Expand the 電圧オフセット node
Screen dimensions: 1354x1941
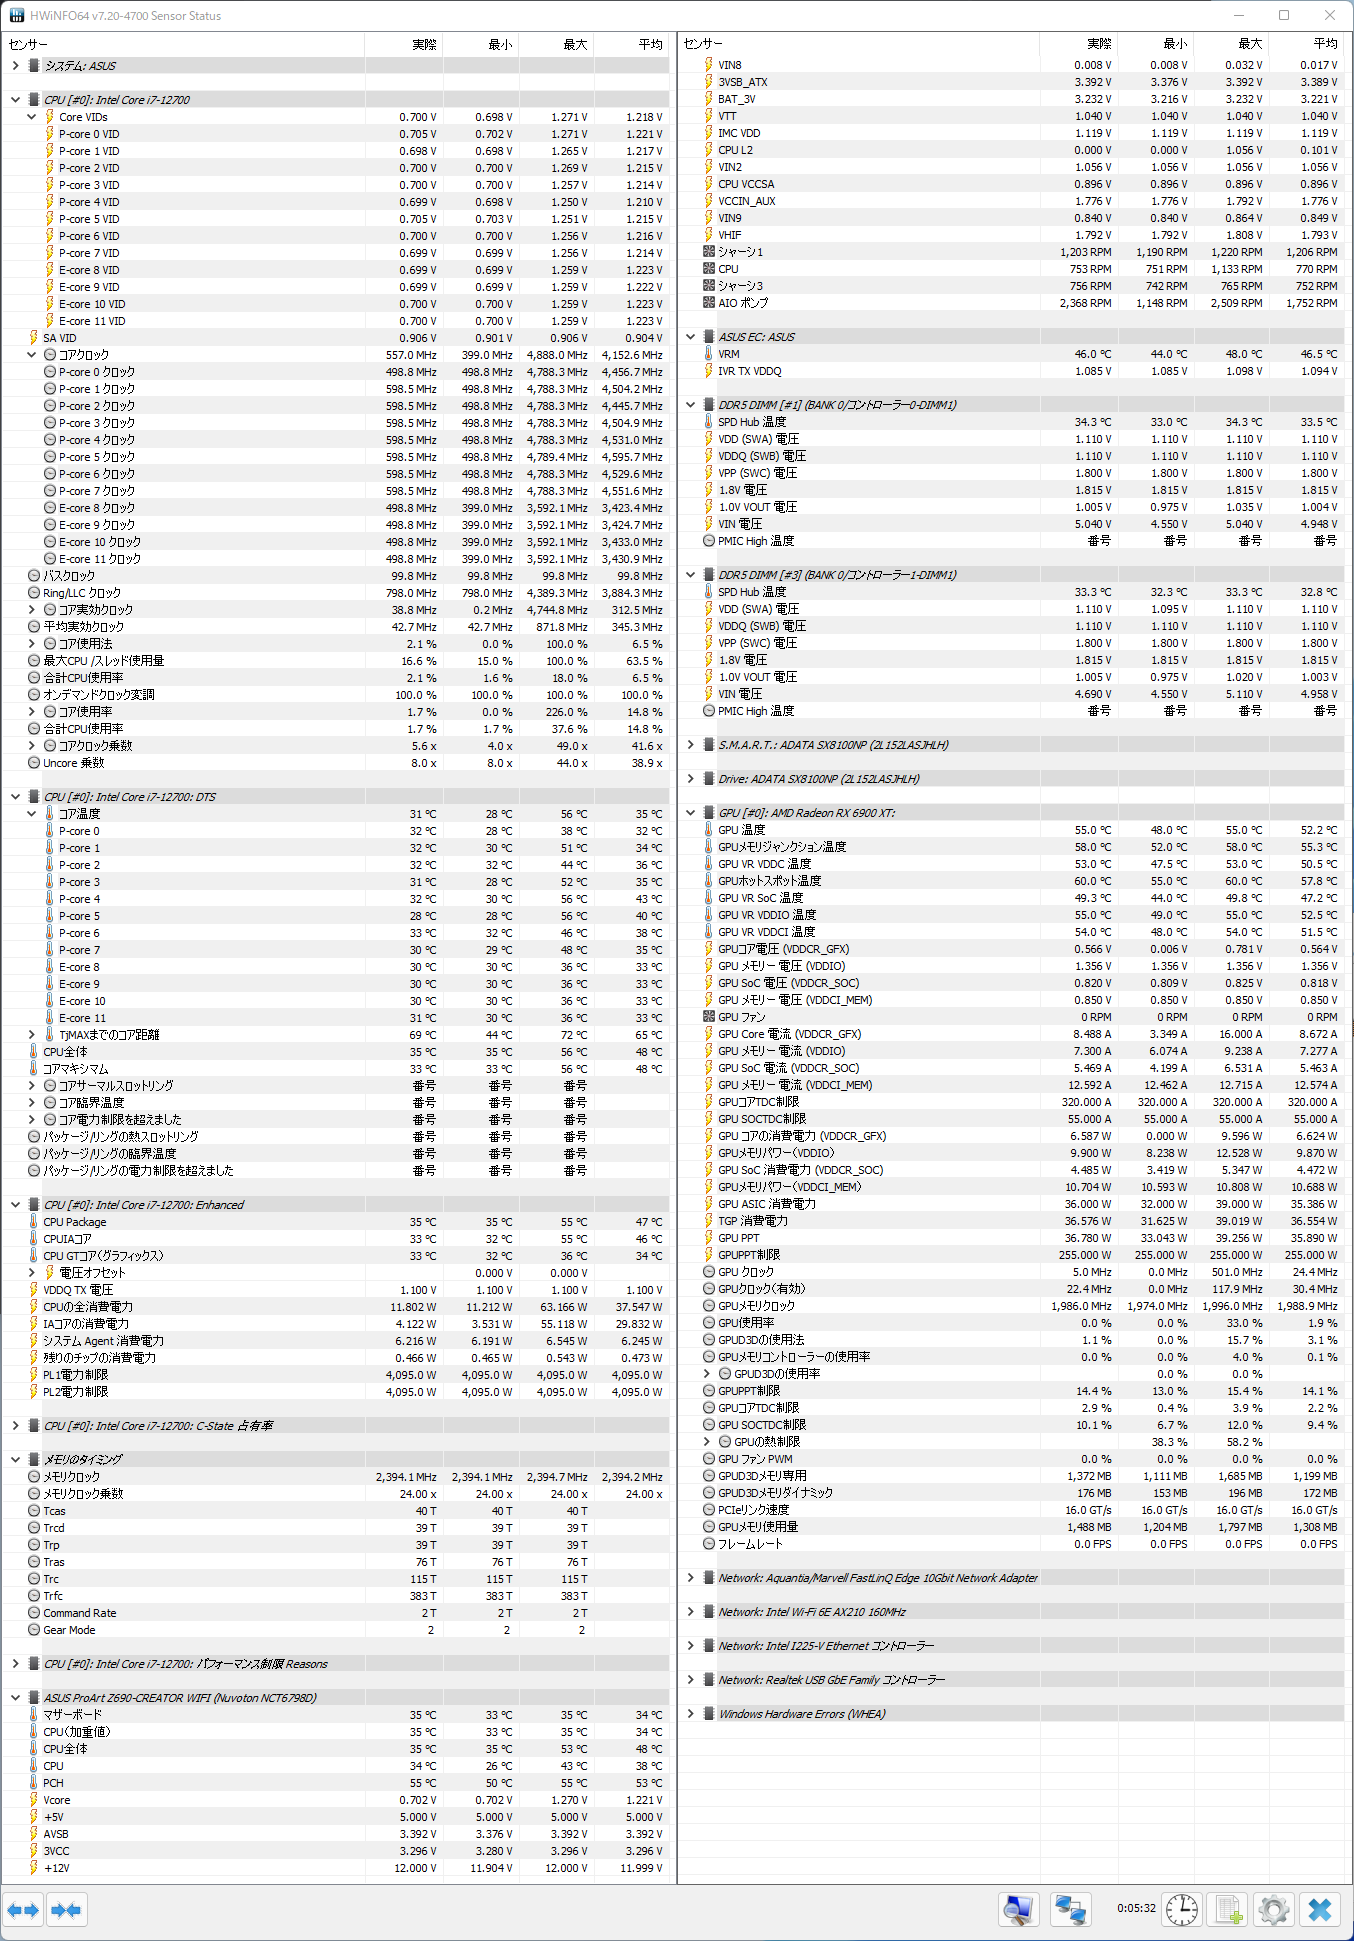(31, 1273)
